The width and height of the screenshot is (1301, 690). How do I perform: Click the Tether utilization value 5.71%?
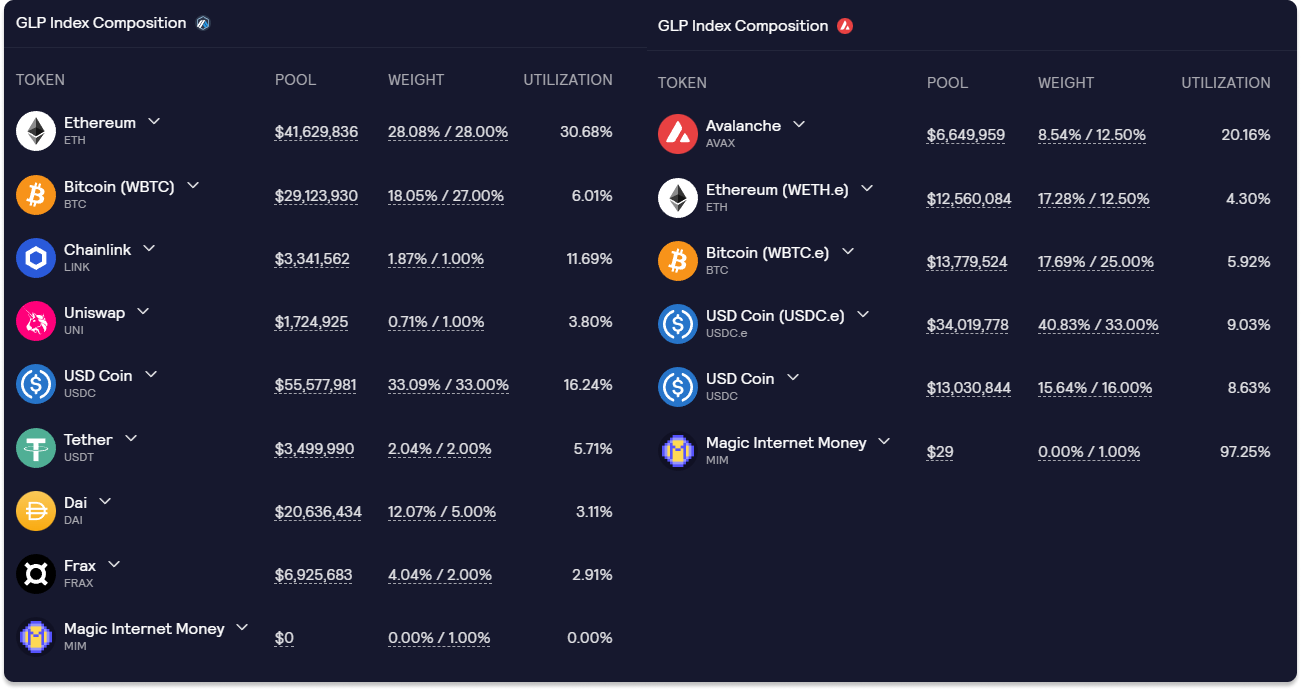click(x=593, y=449)
